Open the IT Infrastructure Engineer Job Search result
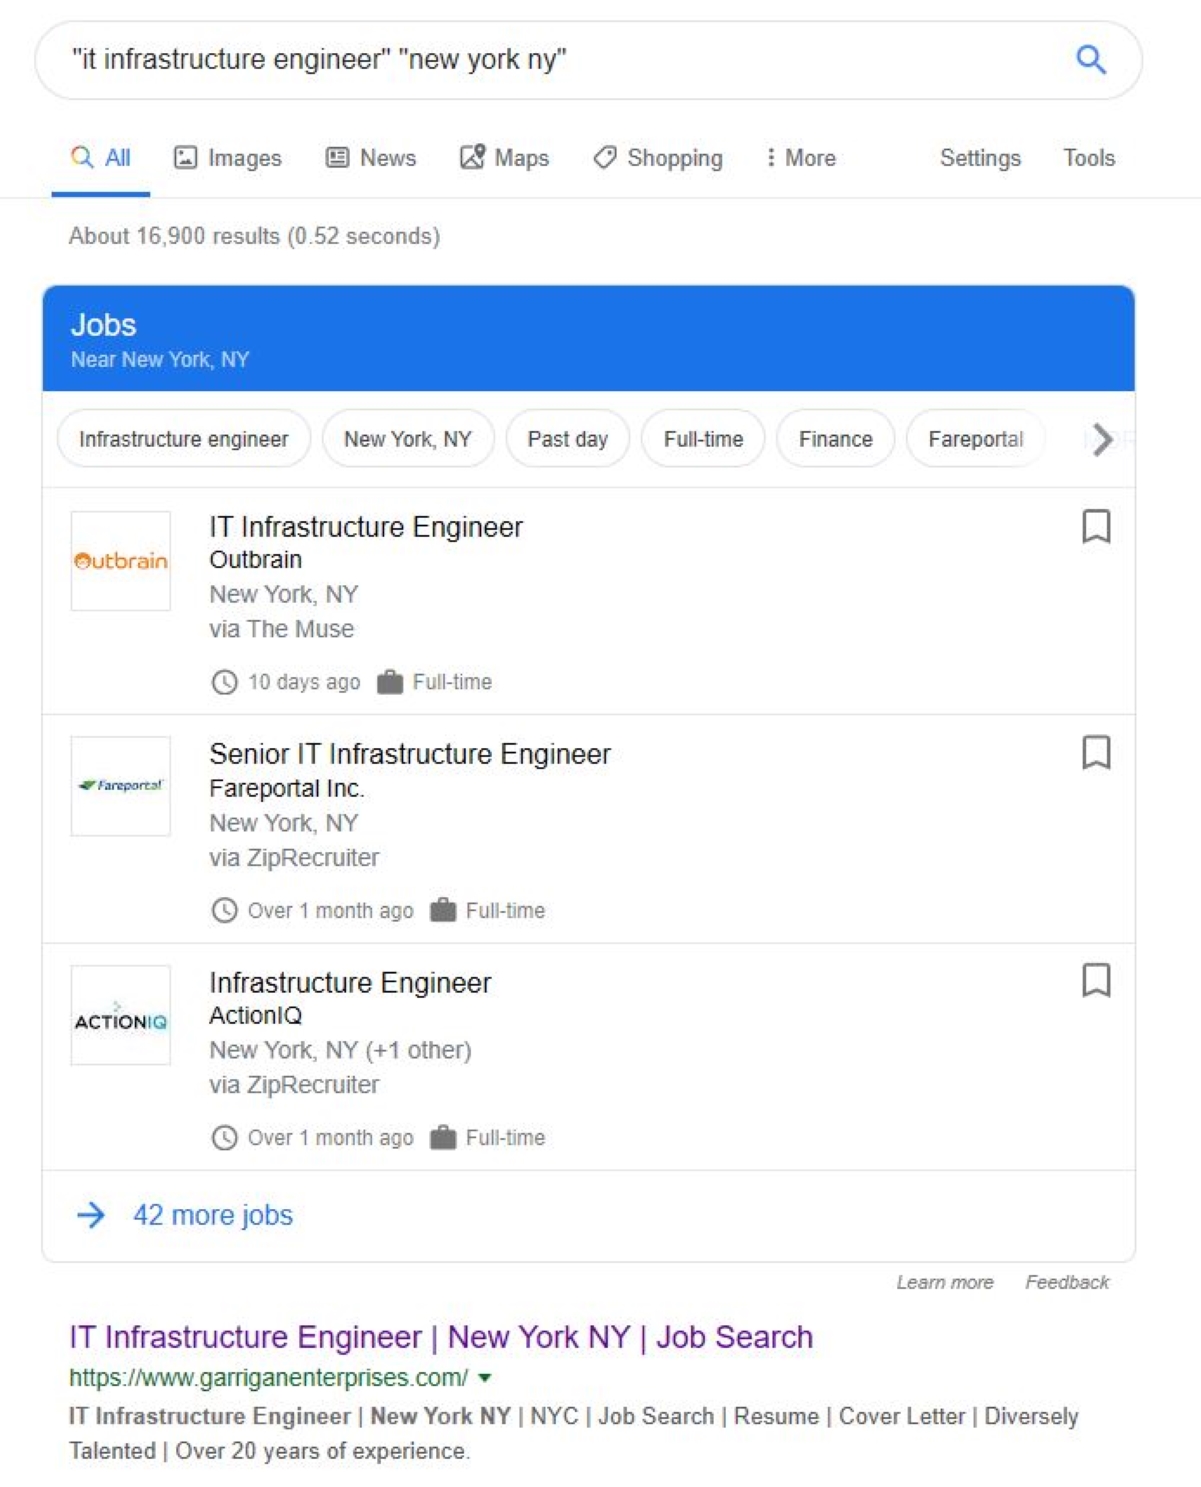The image size is (1201, 1487). (441, 1337)
